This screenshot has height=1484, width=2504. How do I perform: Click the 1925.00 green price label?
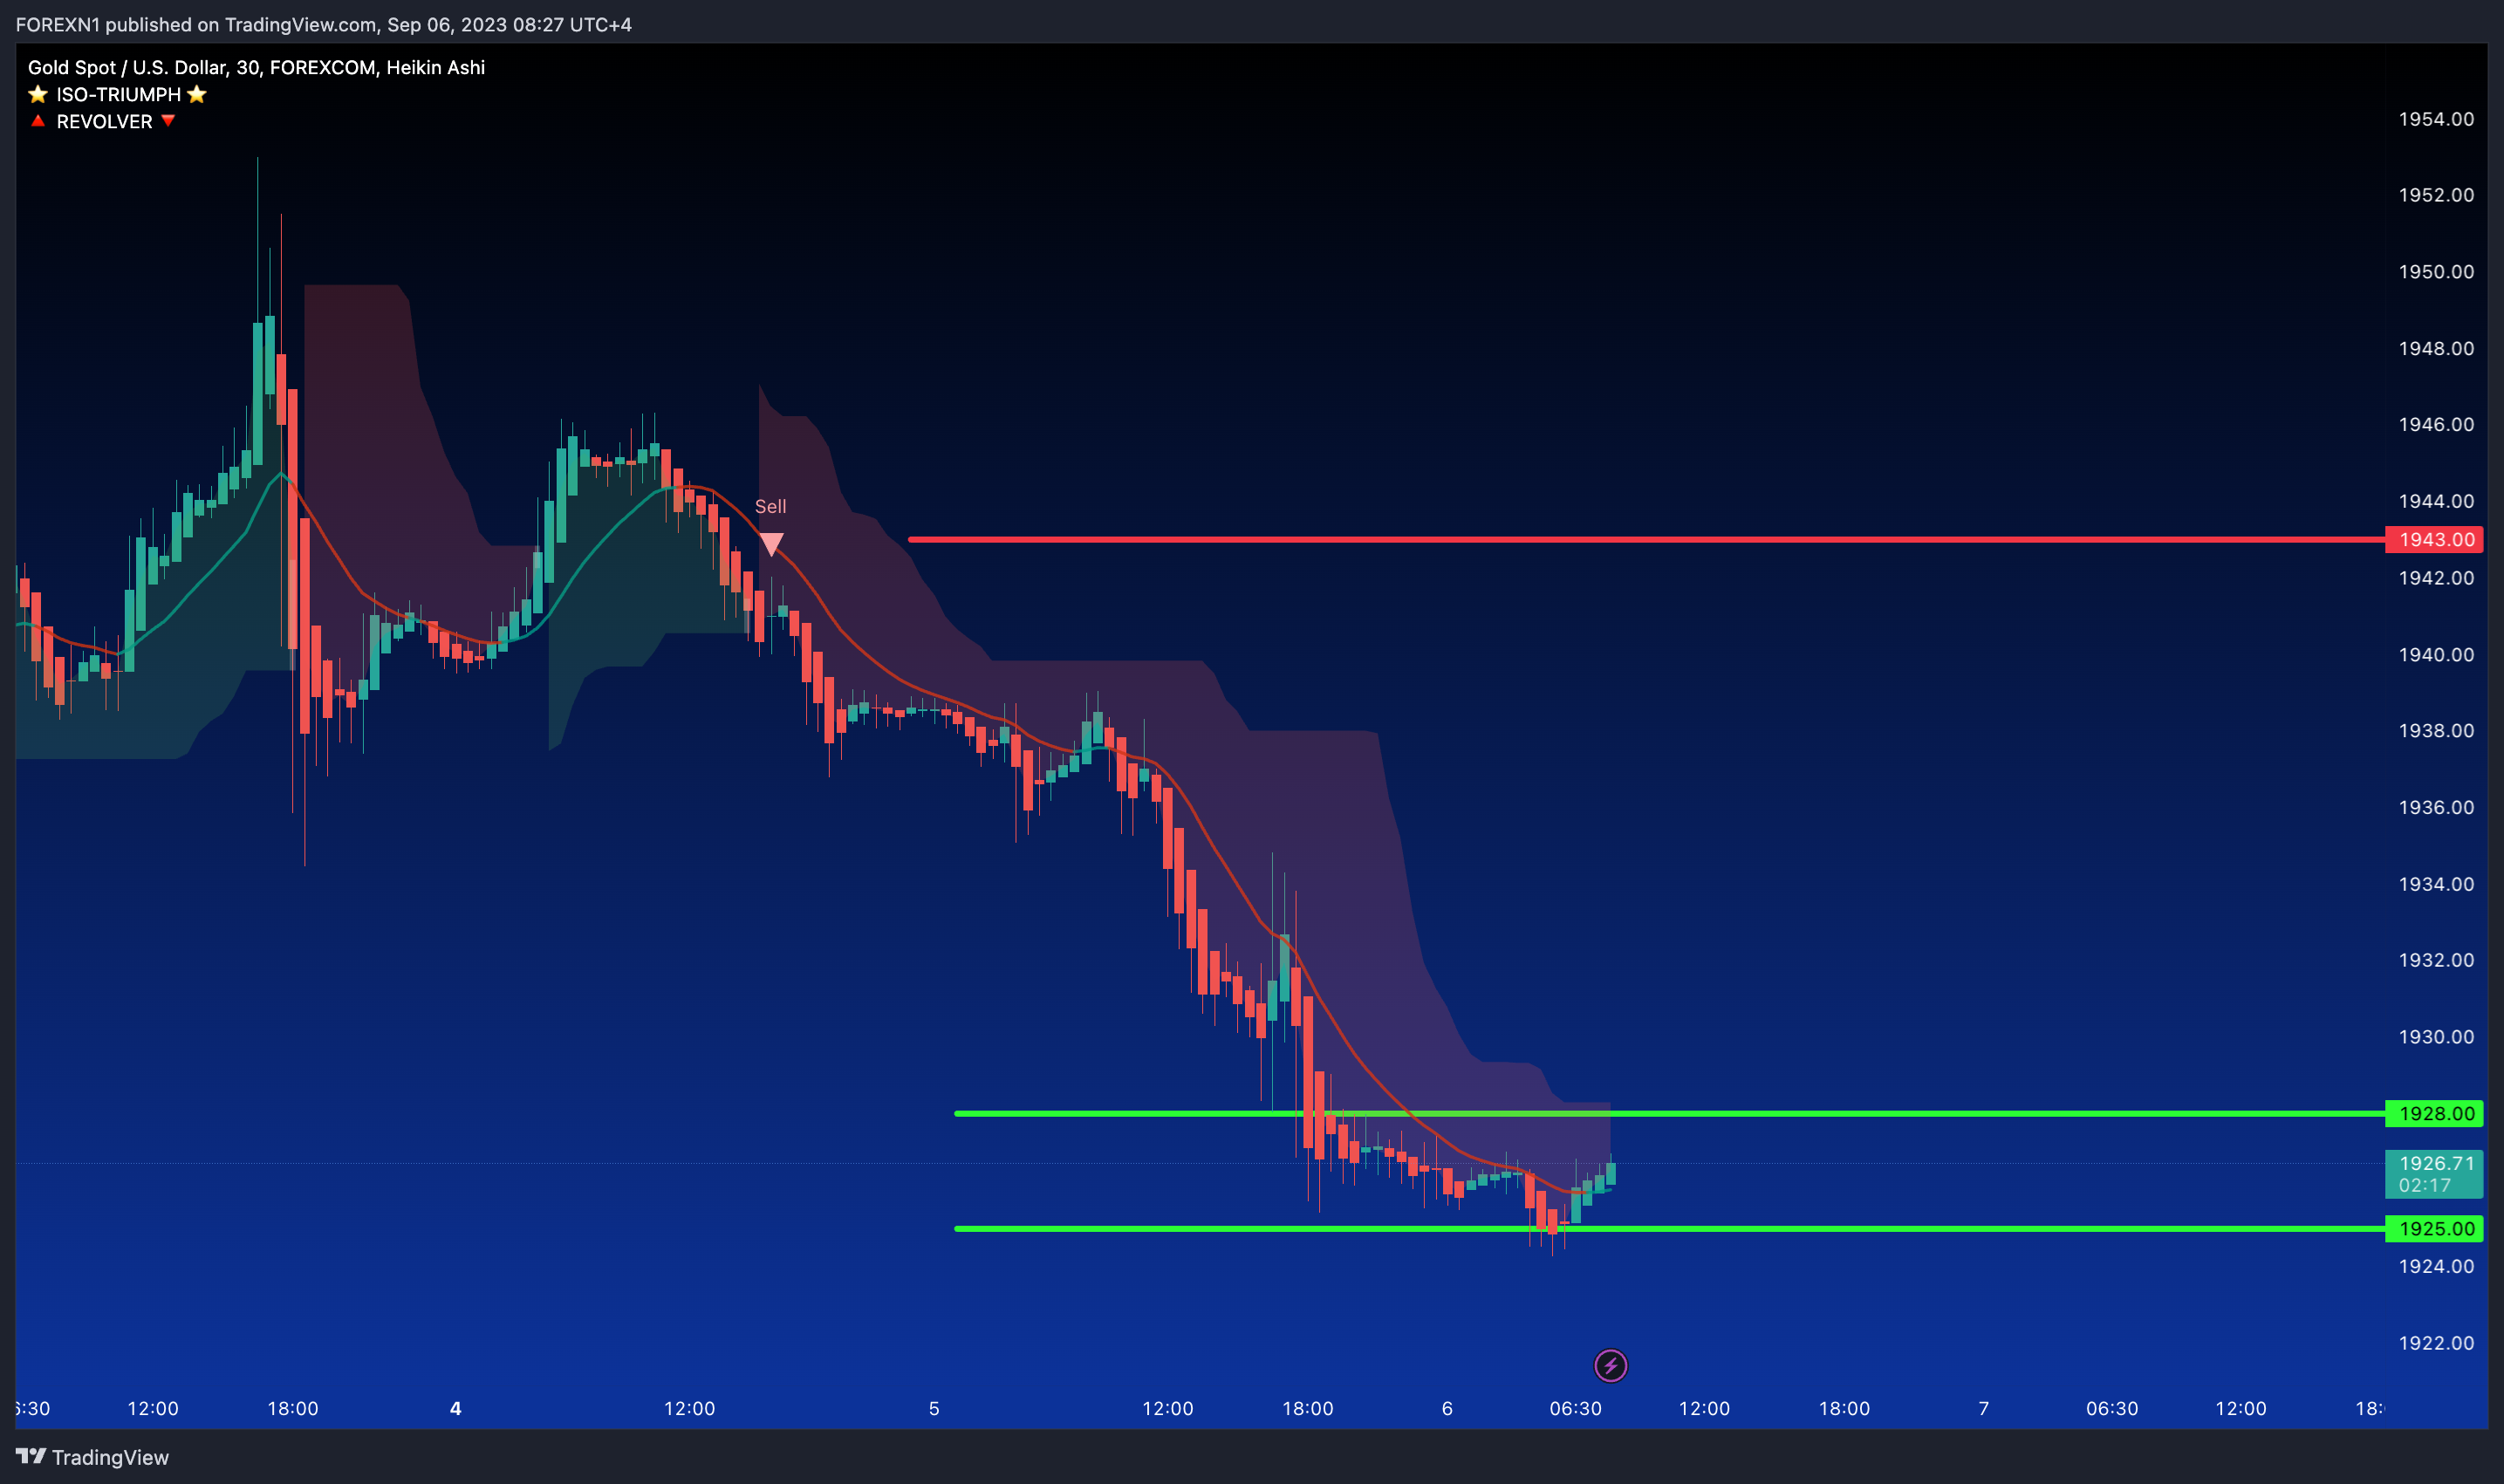click(2434, 1228)
